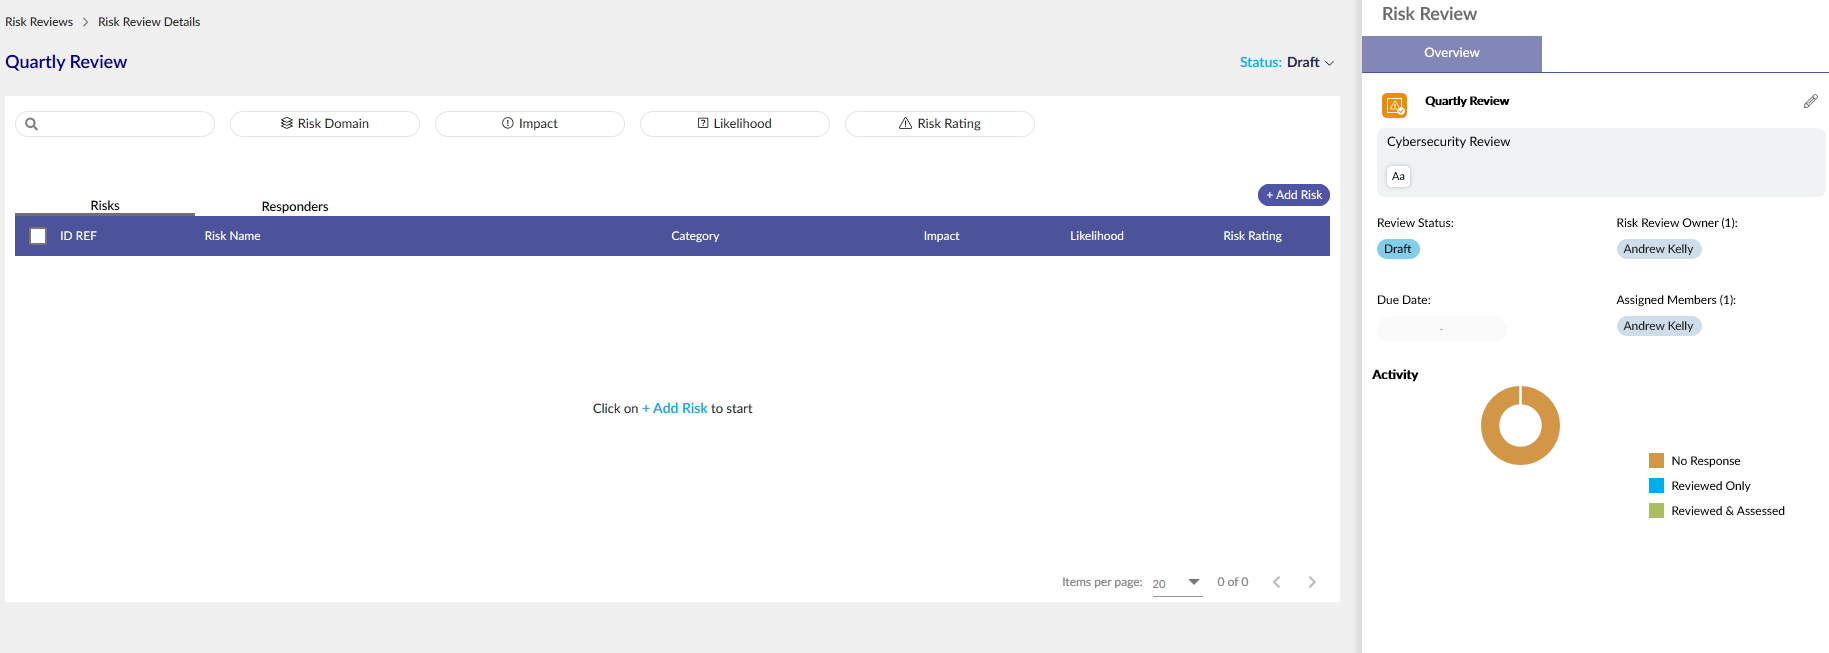Navigate to Risk Reviews breadcrumb
This screenshot has width=1829, height=653.
click(39, 22)
